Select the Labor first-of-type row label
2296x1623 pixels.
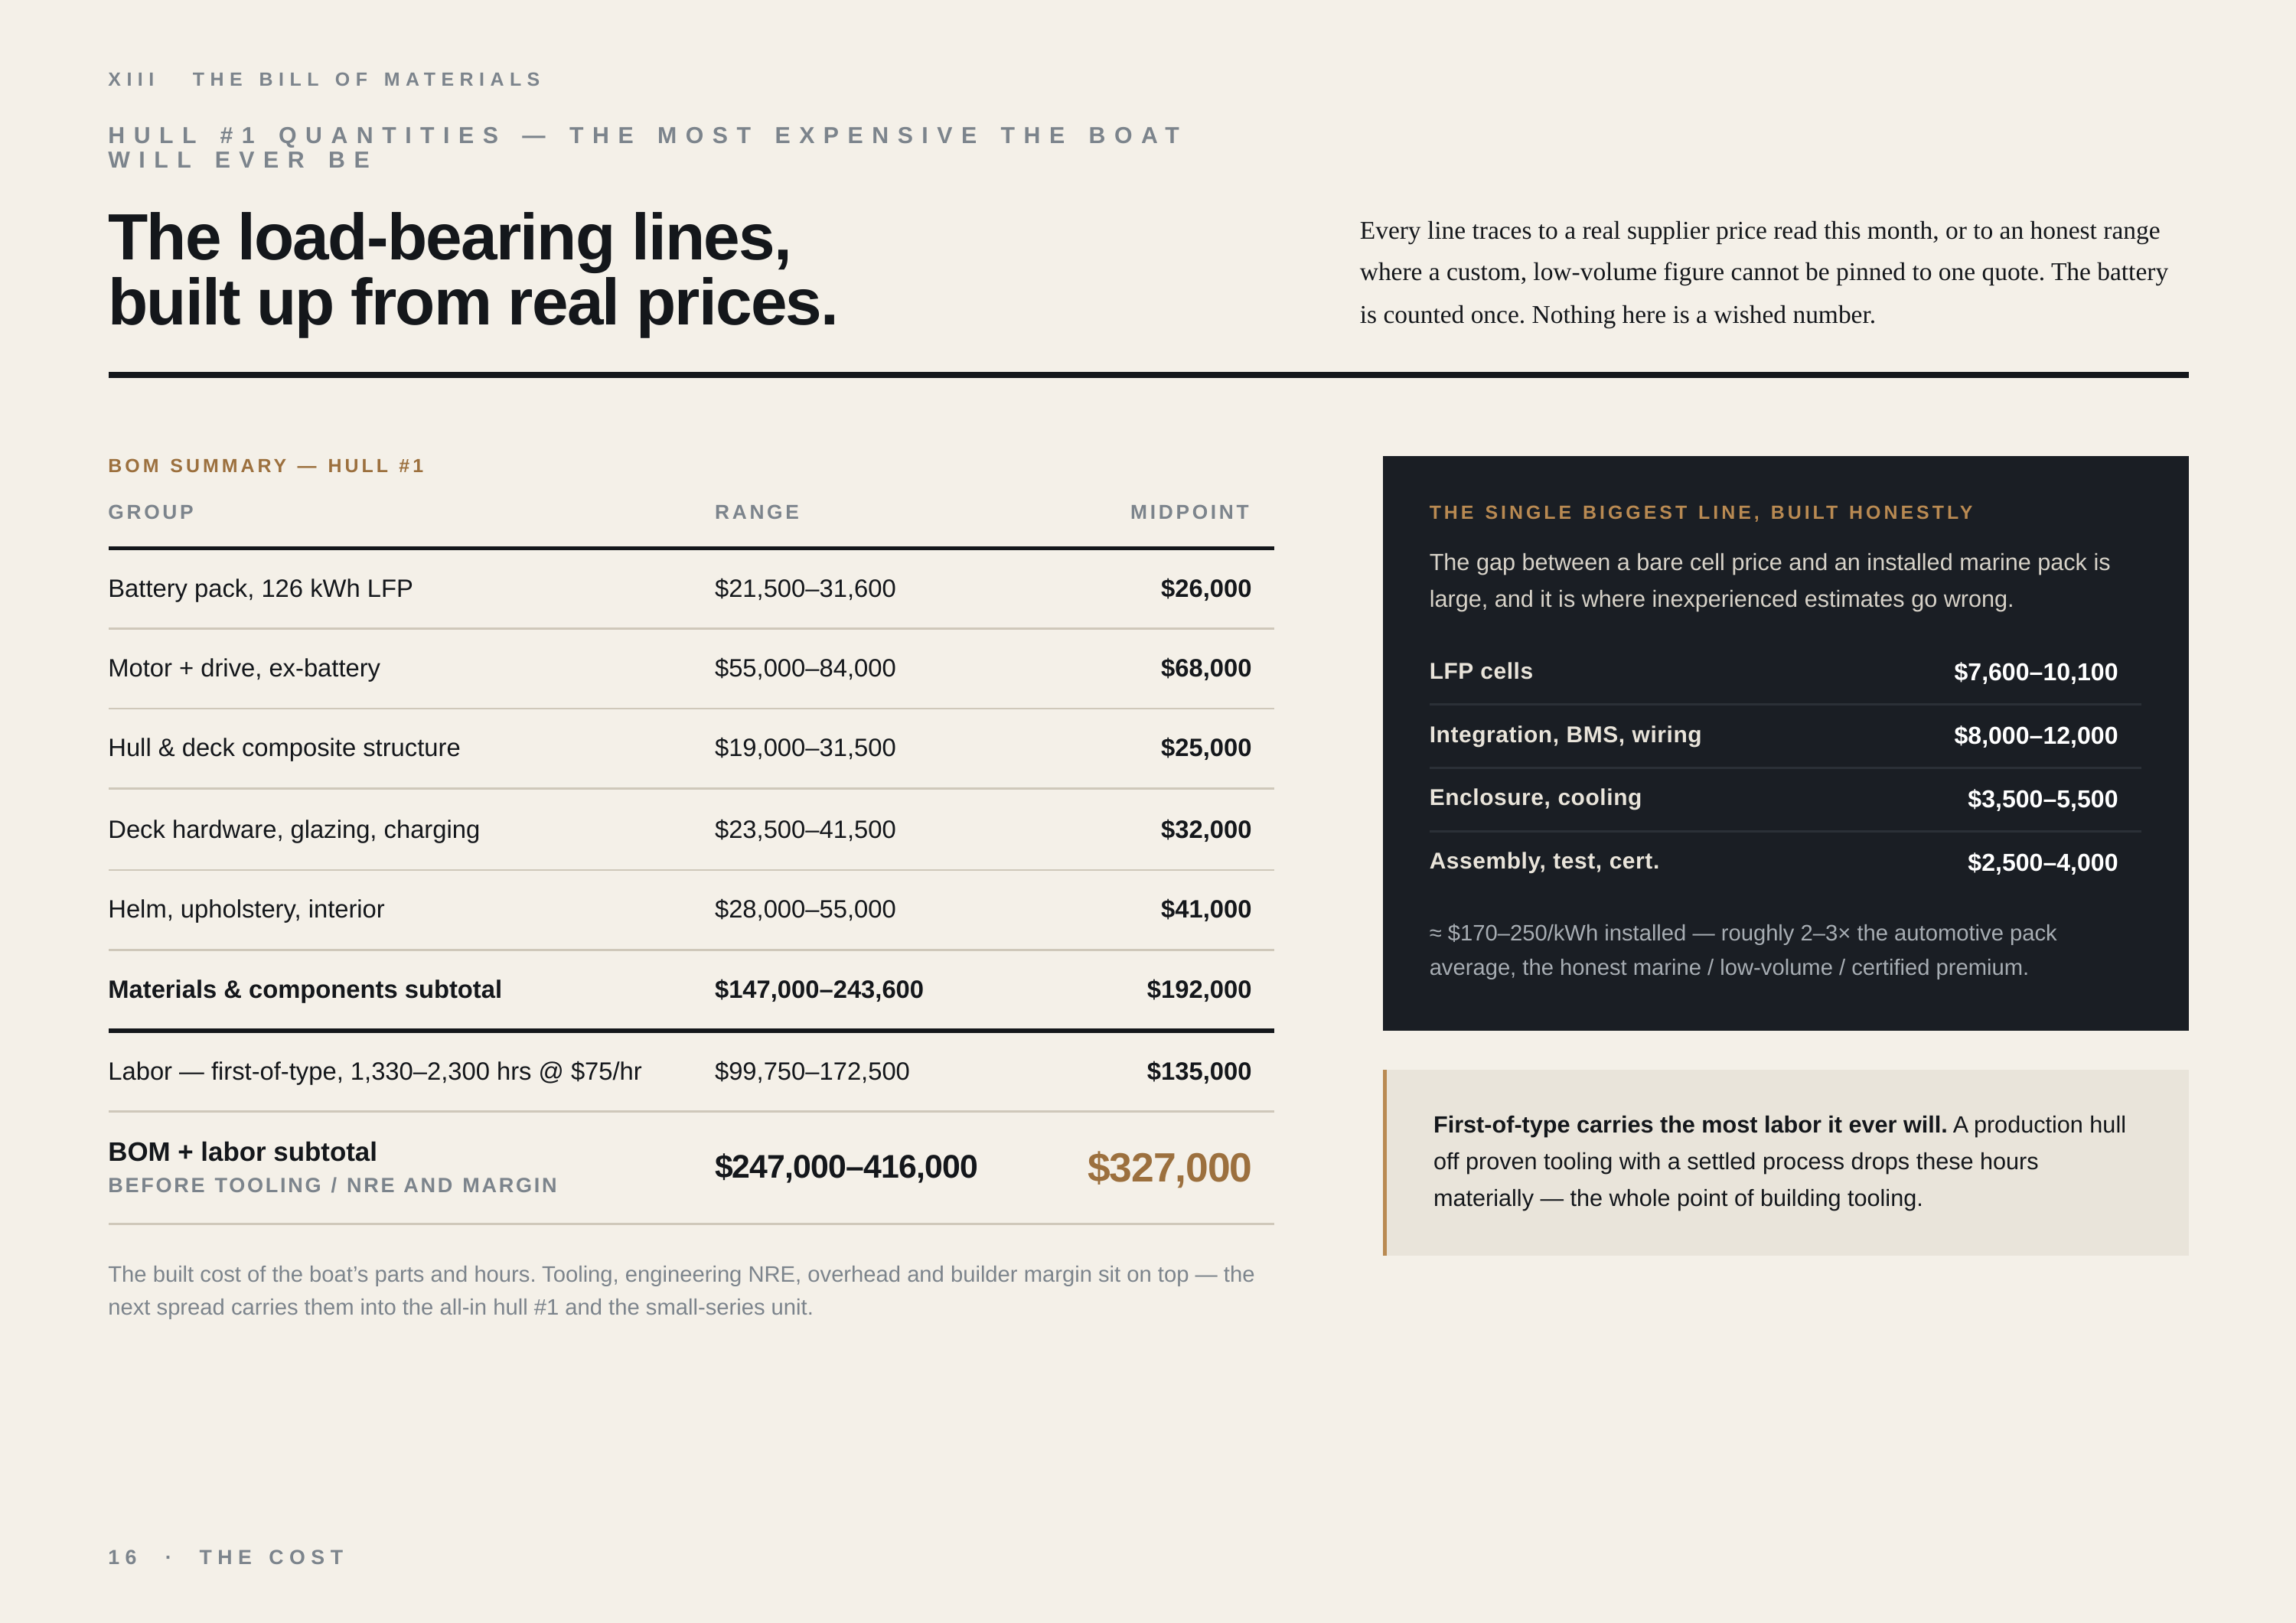(374, 1071)
